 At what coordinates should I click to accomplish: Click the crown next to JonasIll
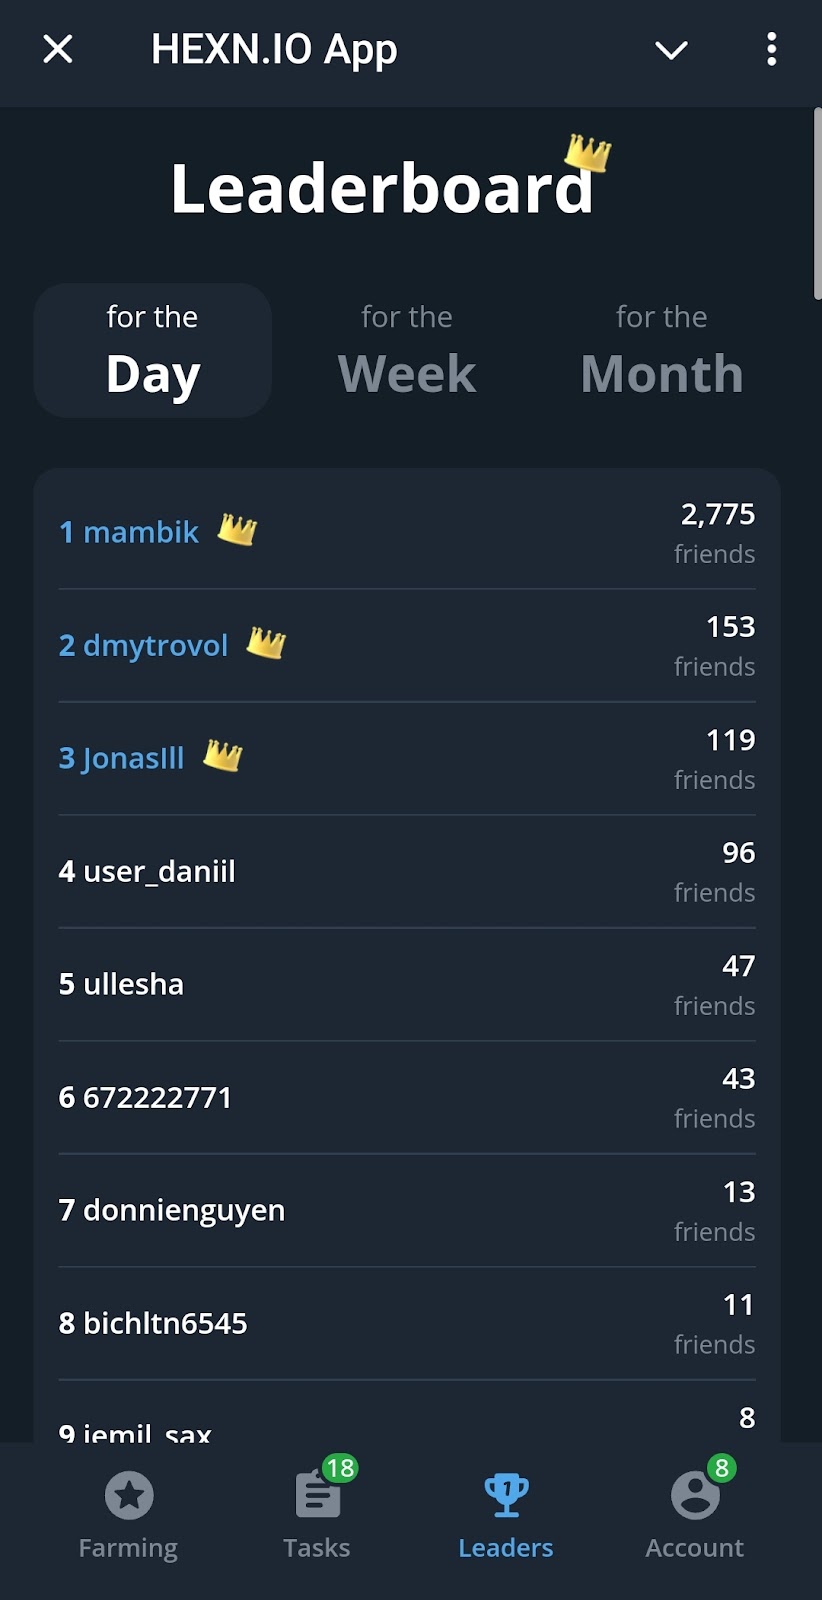(223, 755)
